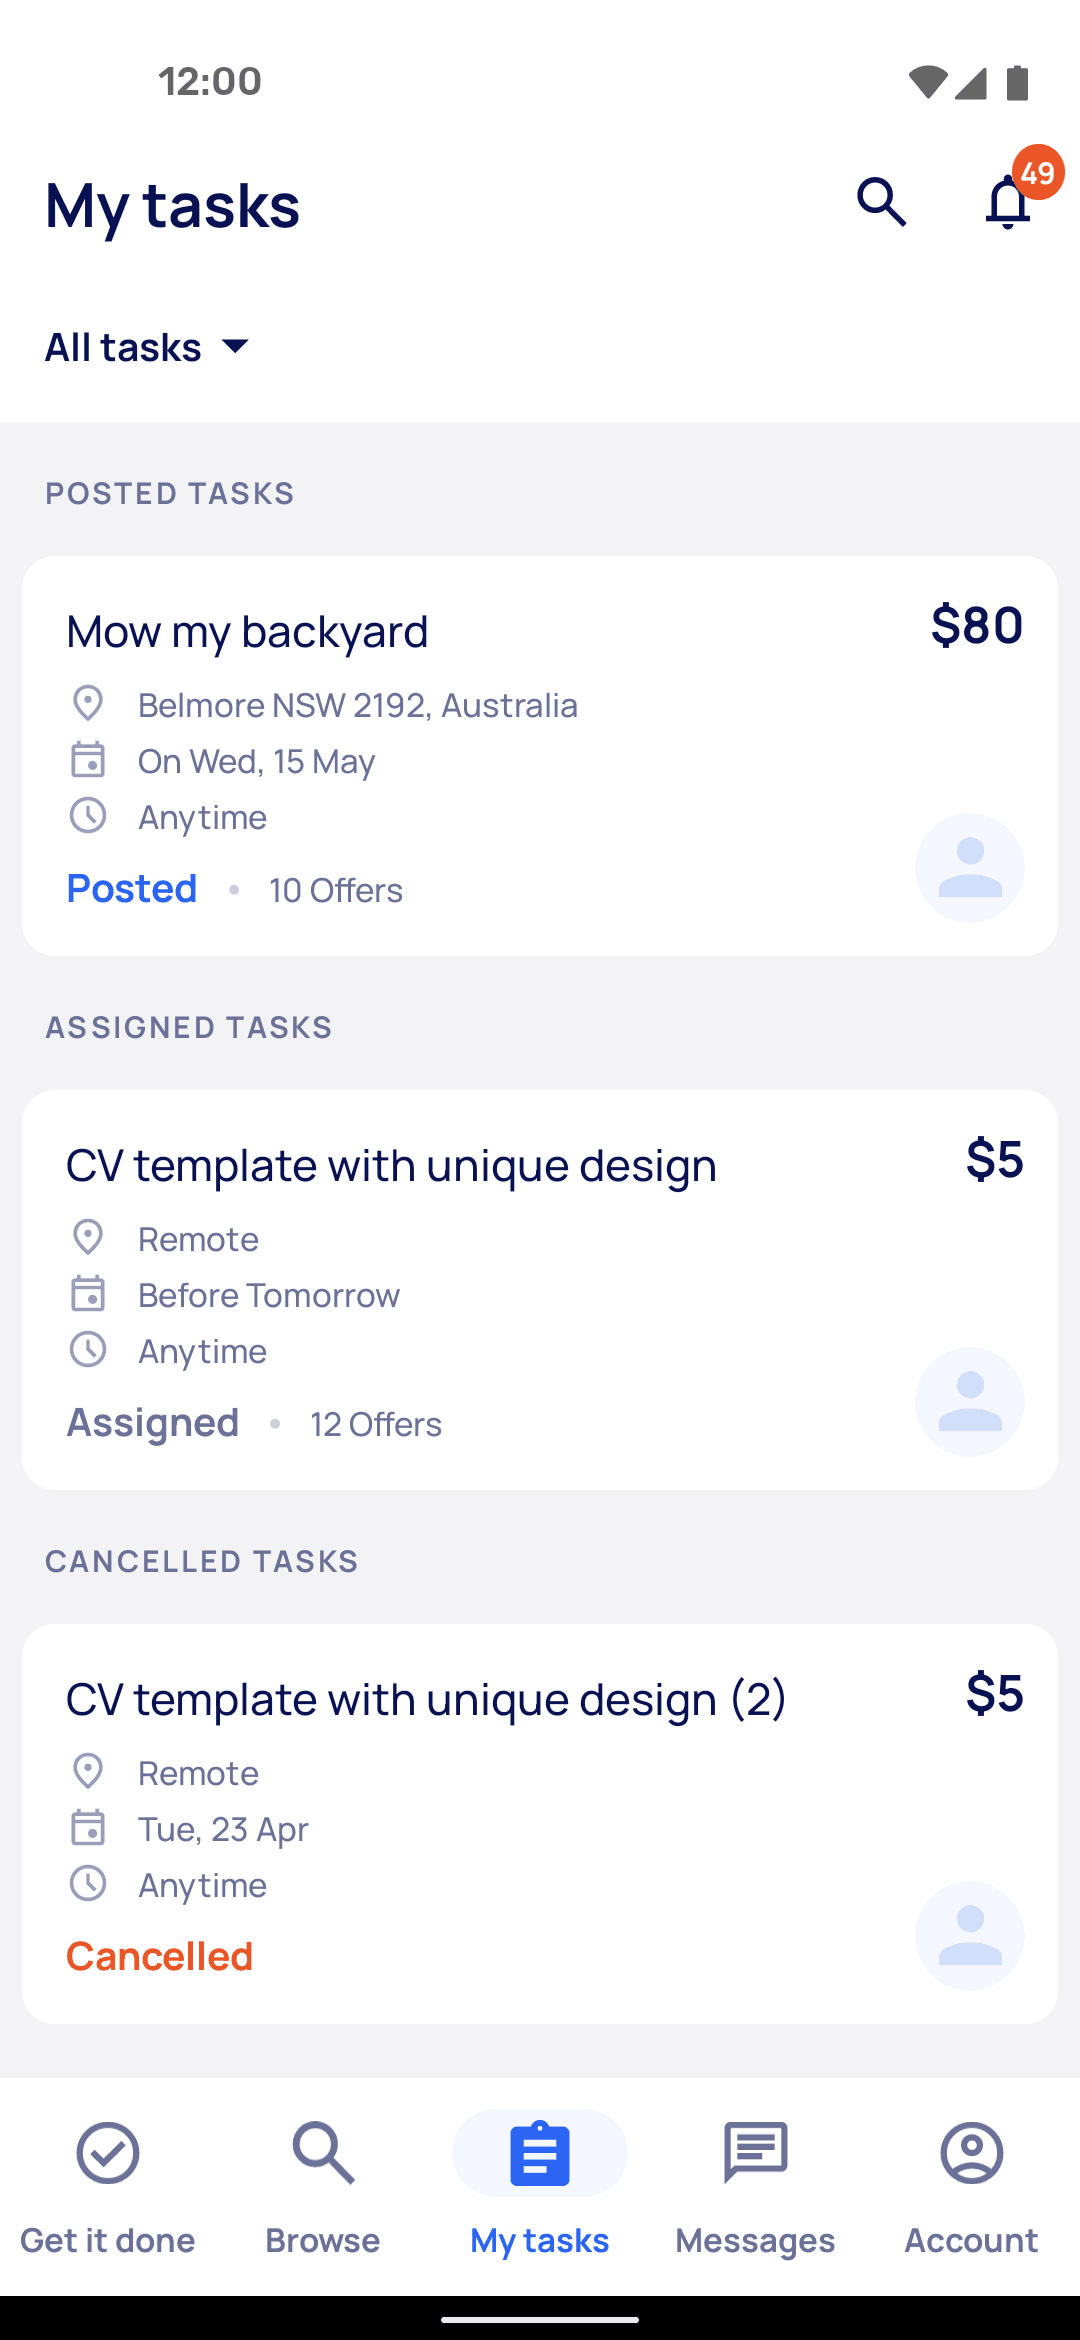Open CV template with unique design task
The image size is (1080, 2340).
(x=540, y=1290)
